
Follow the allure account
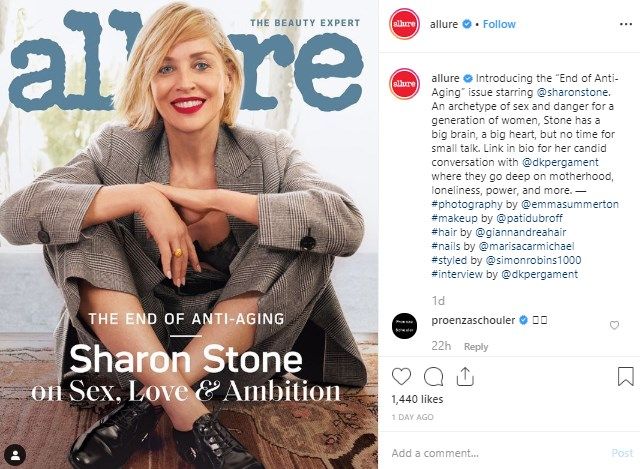pyautogui.click(x=499, y=24)
